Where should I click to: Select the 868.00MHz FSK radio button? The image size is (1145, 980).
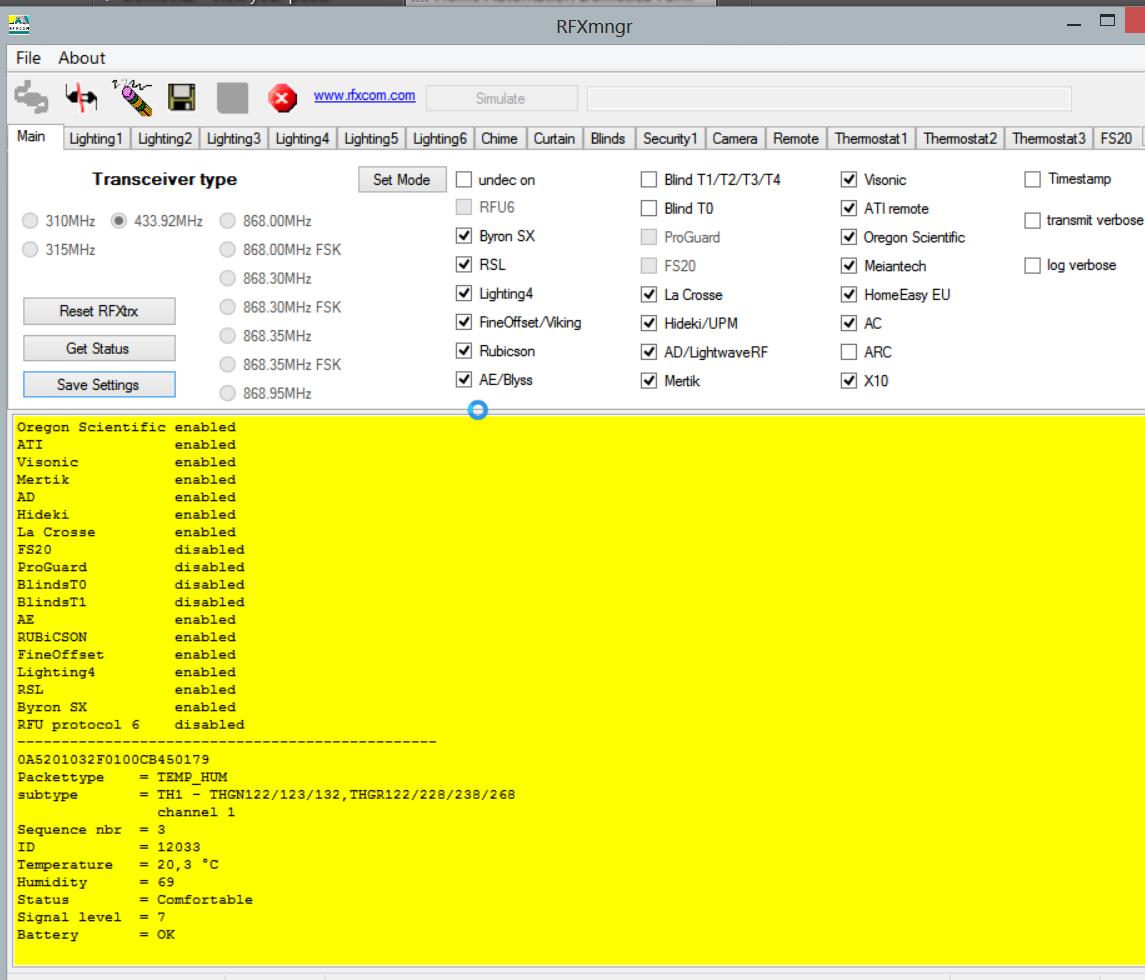228,250
